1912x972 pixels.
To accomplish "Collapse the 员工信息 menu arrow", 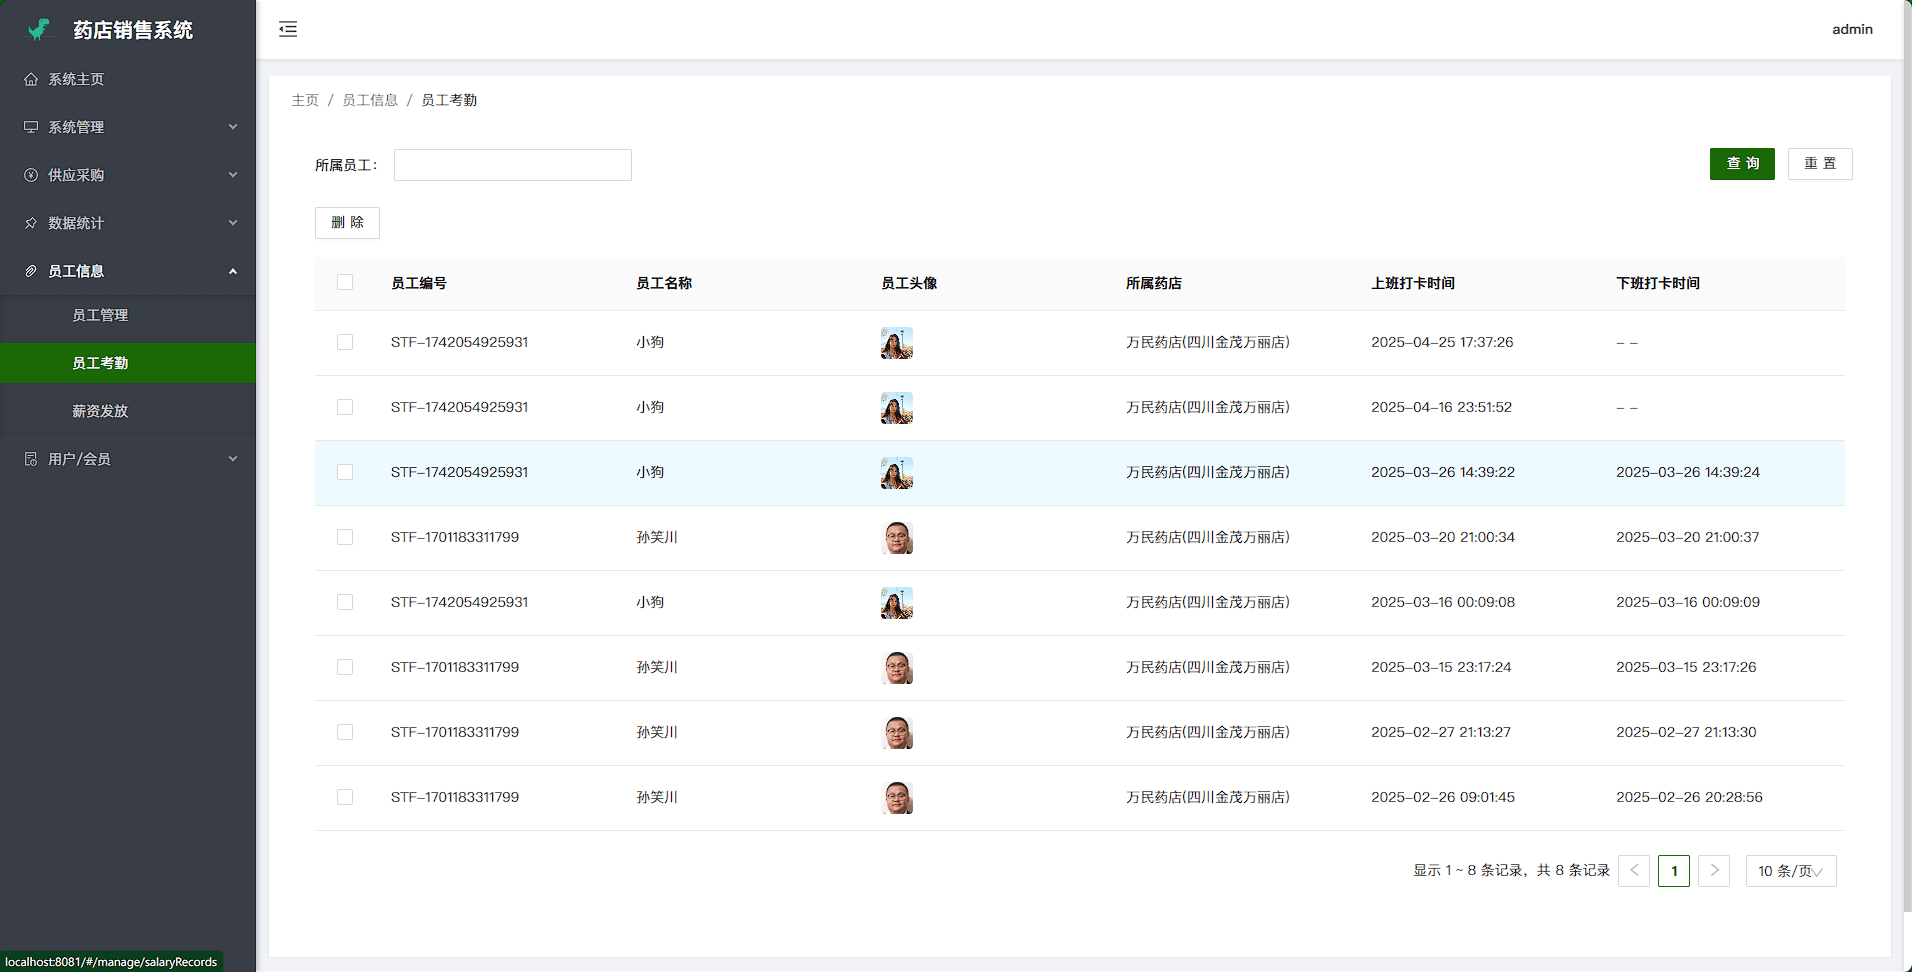I will pos(233,271).
